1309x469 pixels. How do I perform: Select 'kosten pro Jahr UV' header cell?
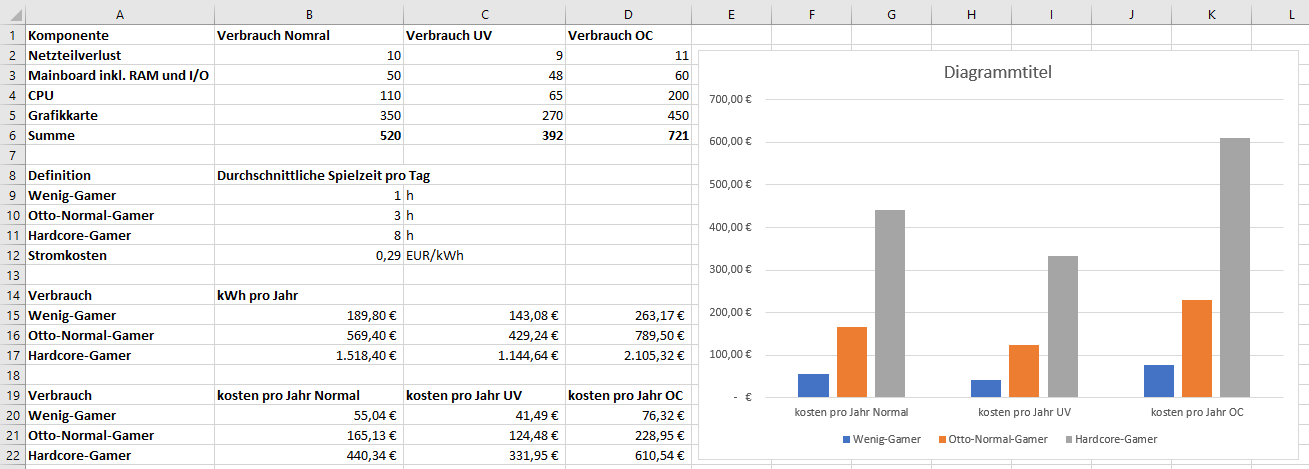(x=484, y=395)
